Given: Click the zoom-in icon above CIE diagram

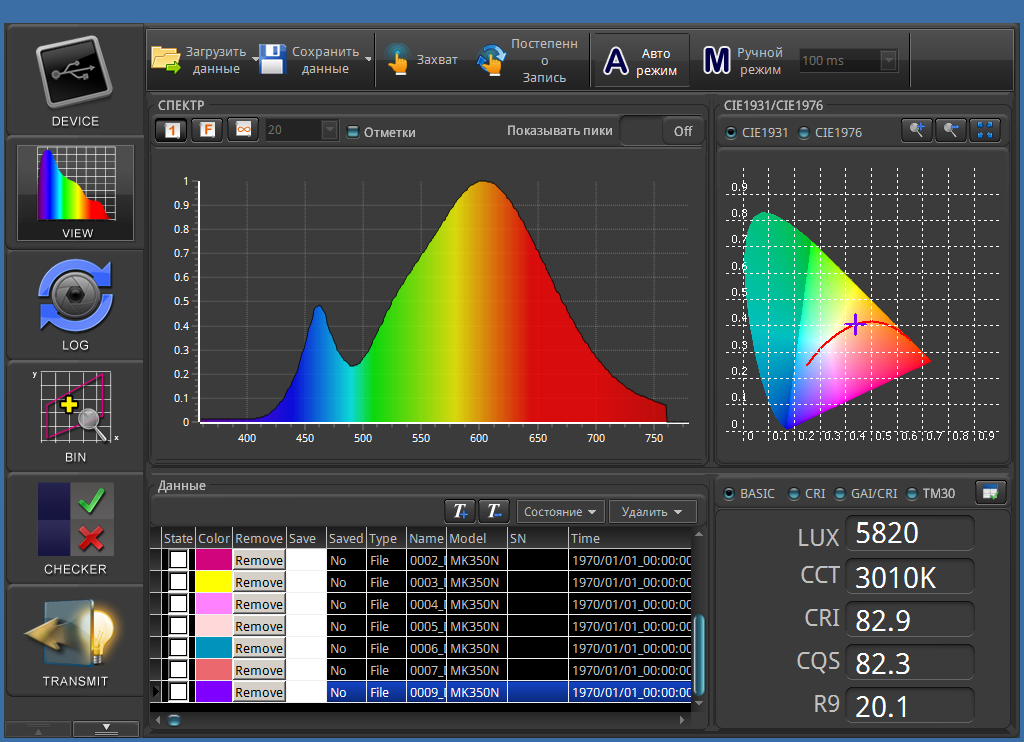Looking at the screenshot, I should click(x=916, y=131).
